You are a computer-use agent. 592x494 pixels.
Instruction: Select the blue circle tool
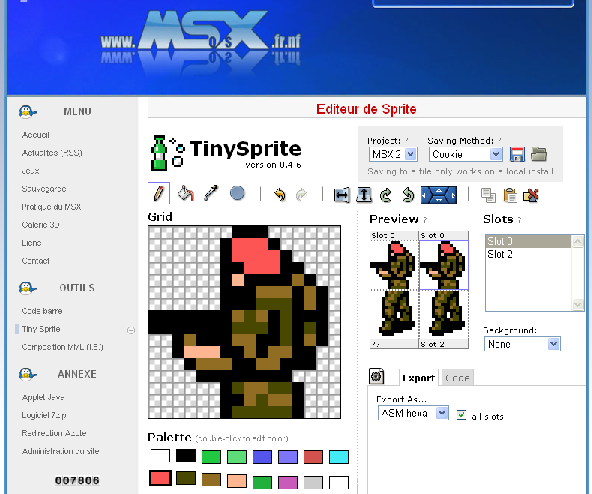[x=237, y=193]
